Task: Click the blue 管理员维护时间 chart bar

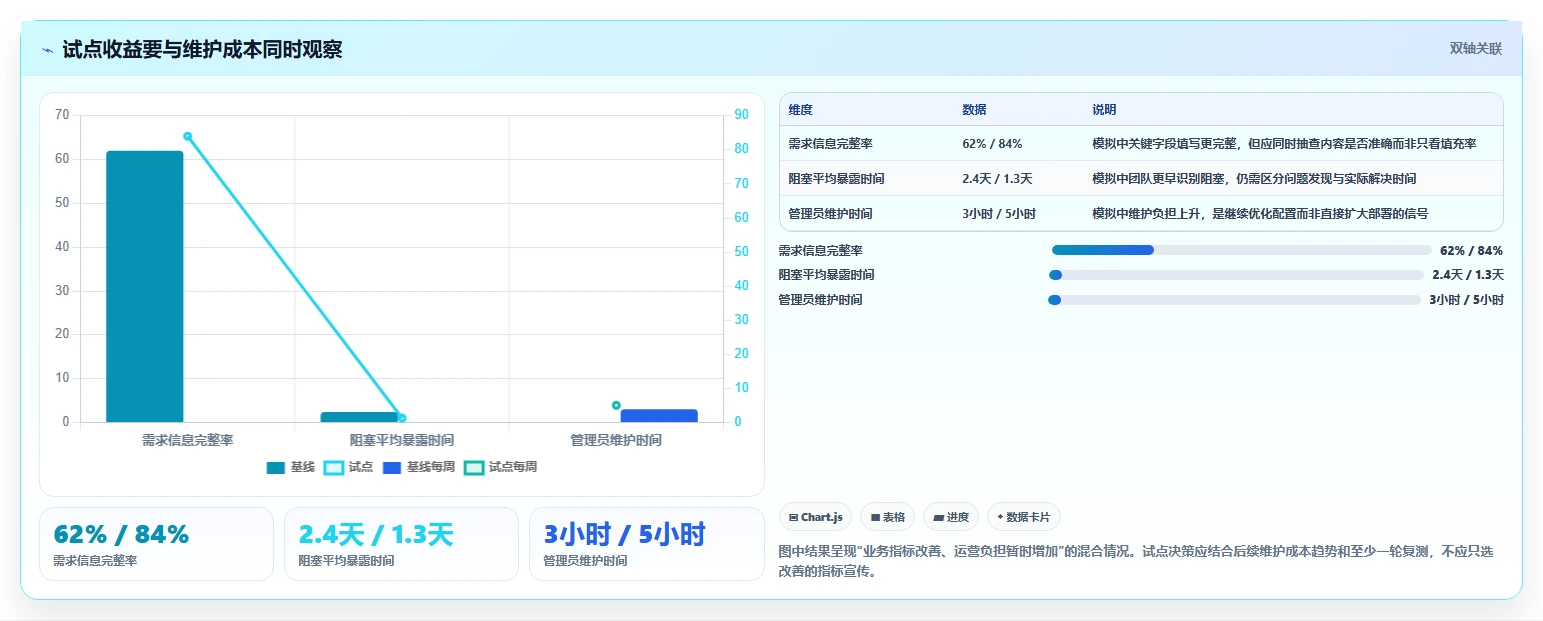Action: (x=659, y=415)
